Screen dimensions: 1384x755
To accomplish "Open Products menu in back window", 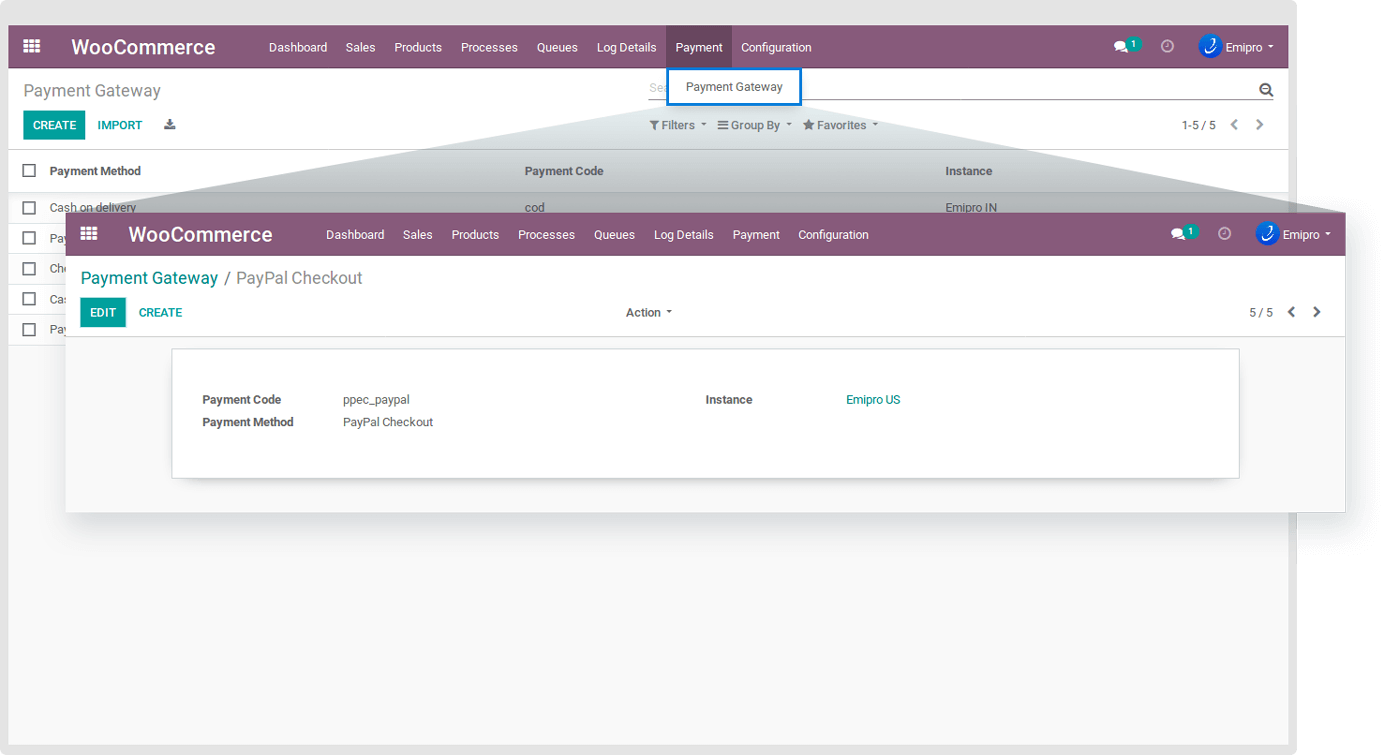I will 418,47.
